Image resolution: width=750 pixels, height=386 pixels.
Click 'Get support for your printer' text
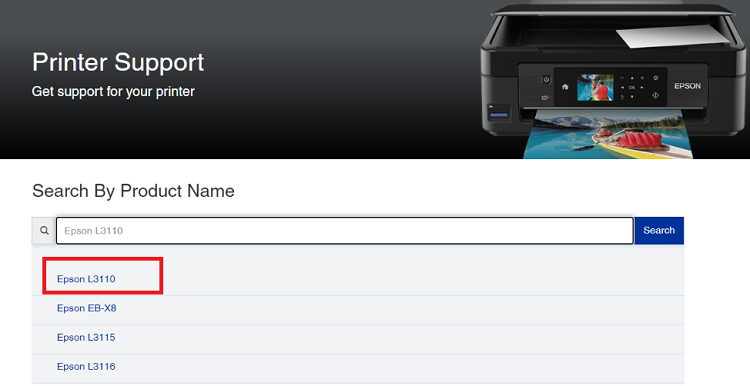point(113,91)
